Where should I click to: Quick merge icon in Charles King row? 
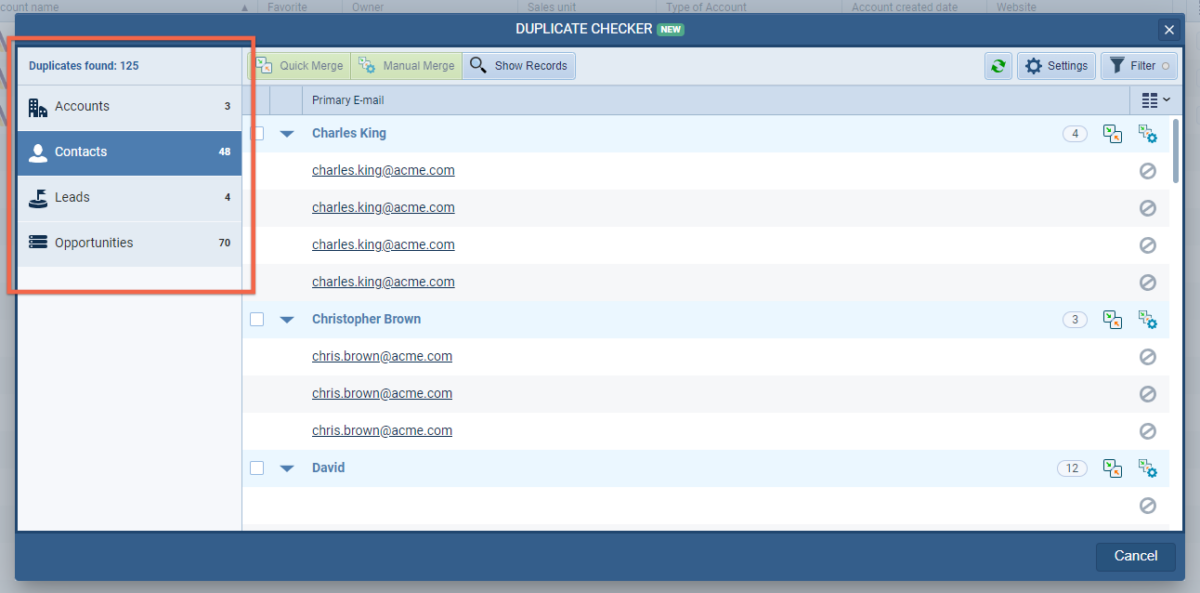click(x=1112, y=134)
